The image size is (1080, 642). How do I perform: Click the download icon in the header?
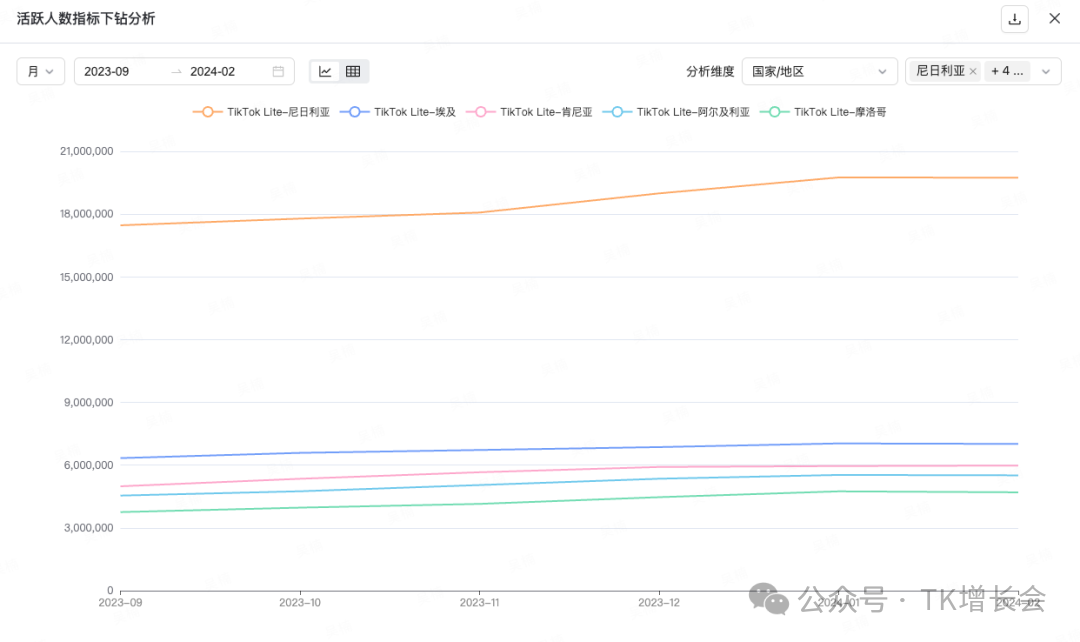[x=1014, y=19]
